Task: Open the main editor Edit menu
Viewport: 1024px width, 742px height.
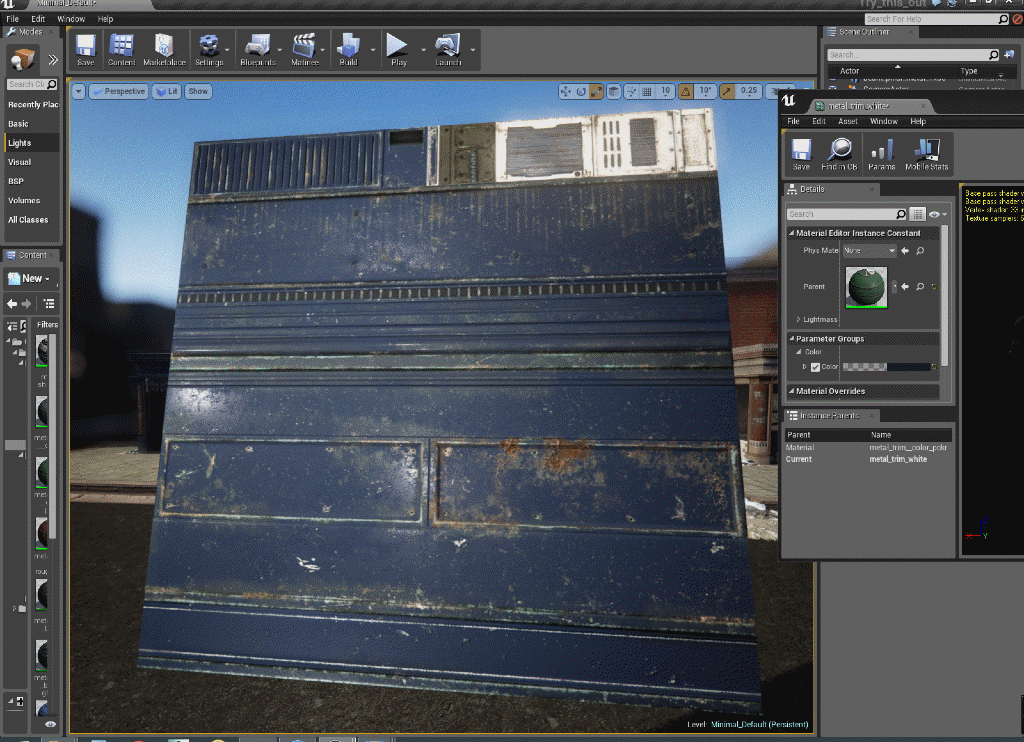Action: pos(38,19)
